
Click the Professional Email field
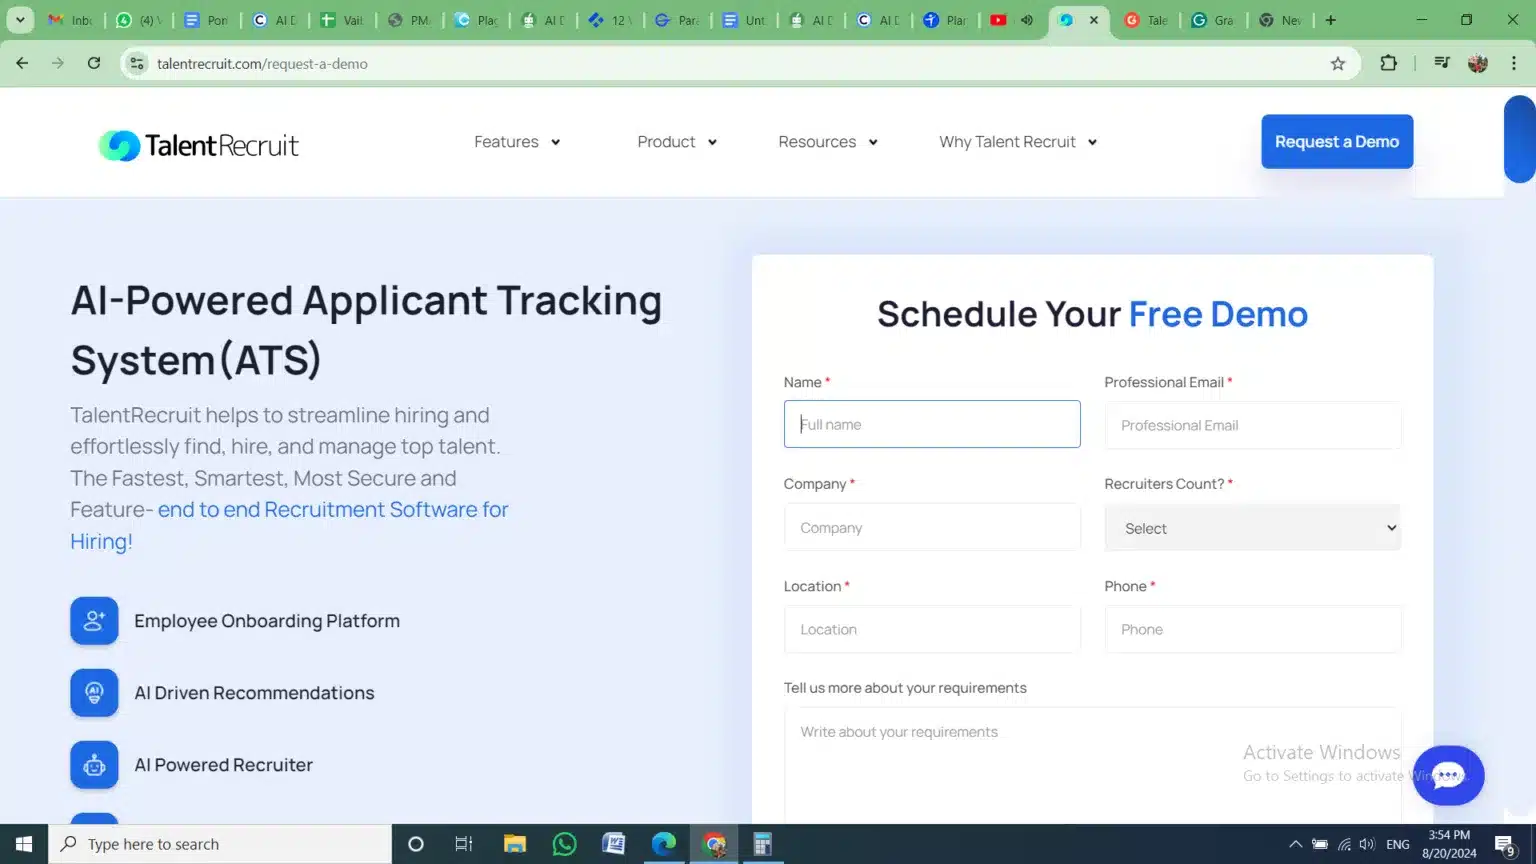click(1252, 425)
